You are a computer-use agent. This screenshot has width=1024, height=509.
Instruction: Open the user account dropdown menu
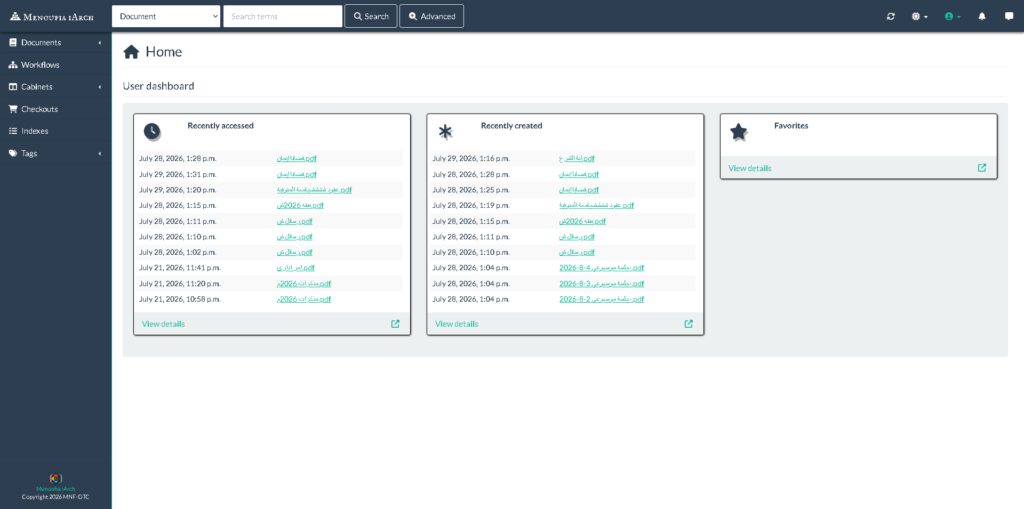click(953, 16)
